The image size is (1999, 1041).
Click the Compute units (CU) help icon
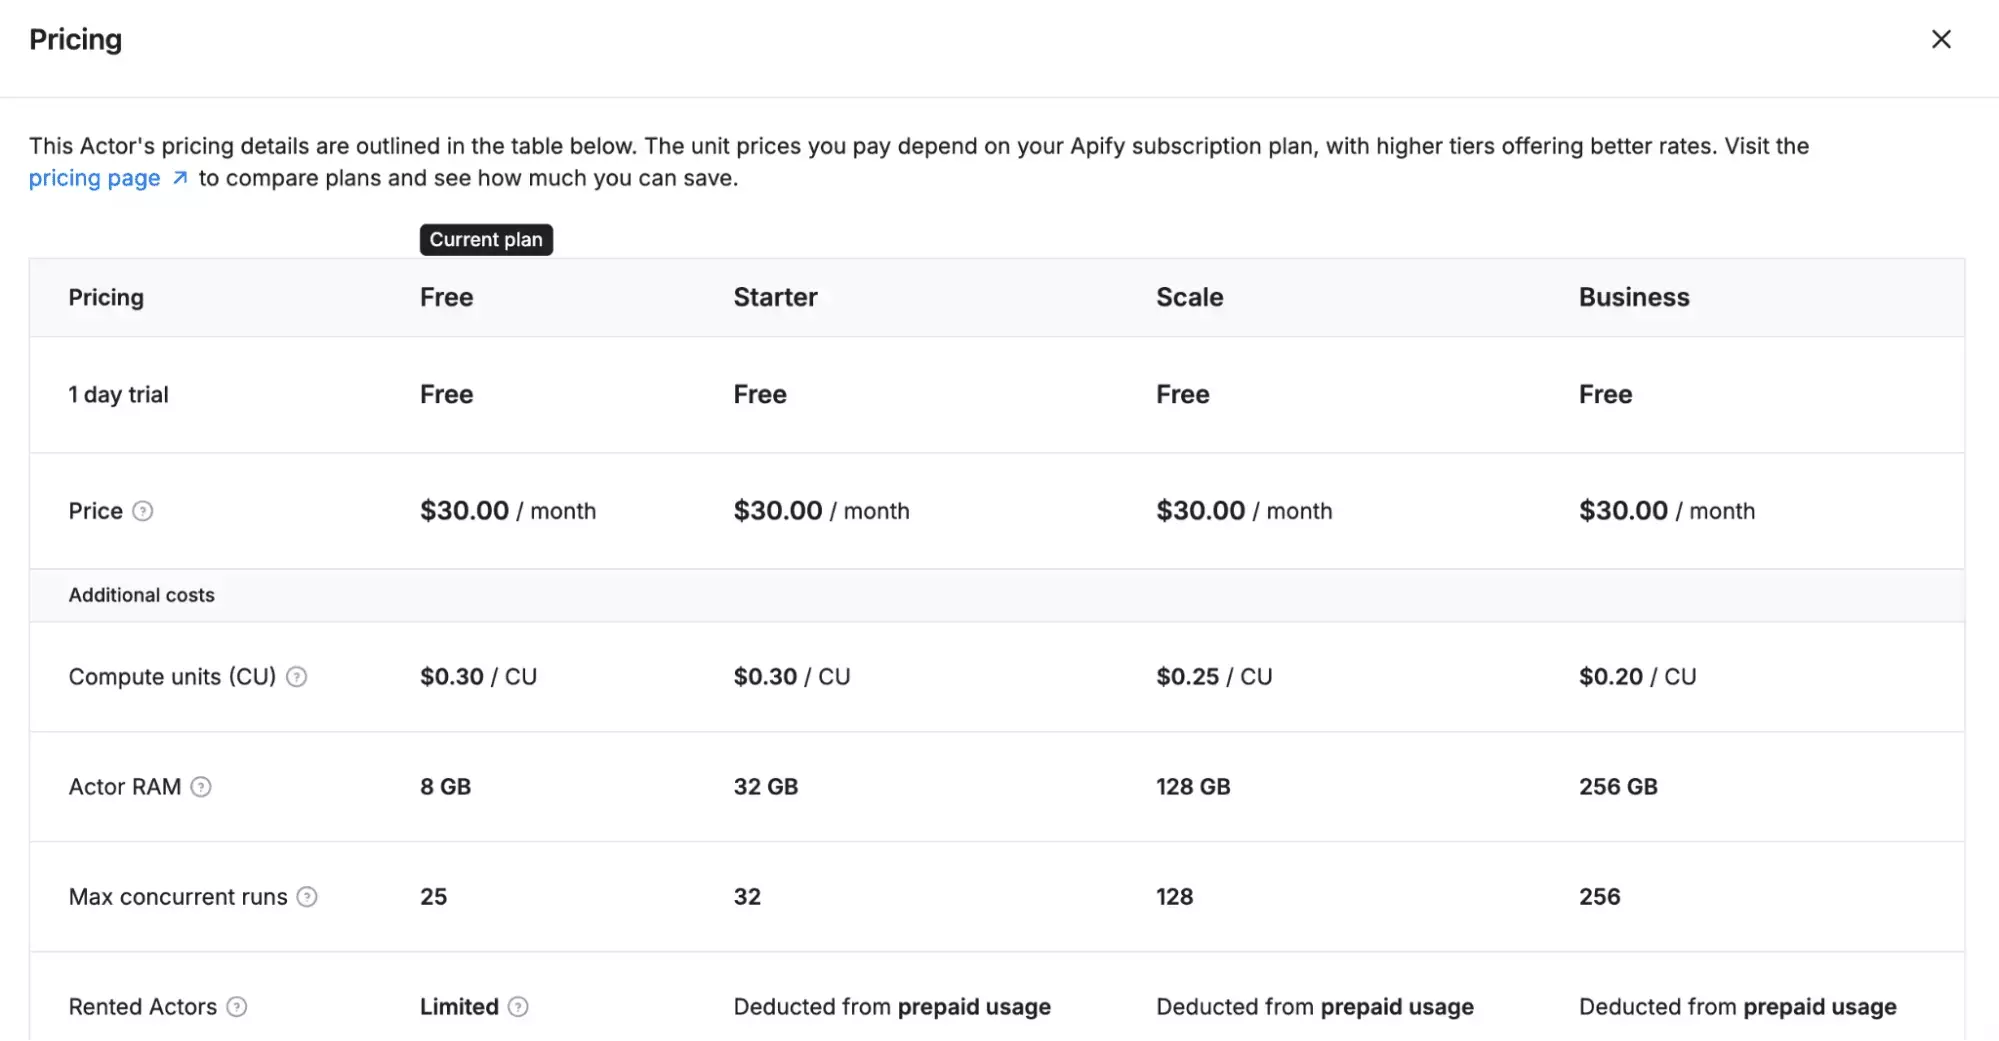click(296, 677)
